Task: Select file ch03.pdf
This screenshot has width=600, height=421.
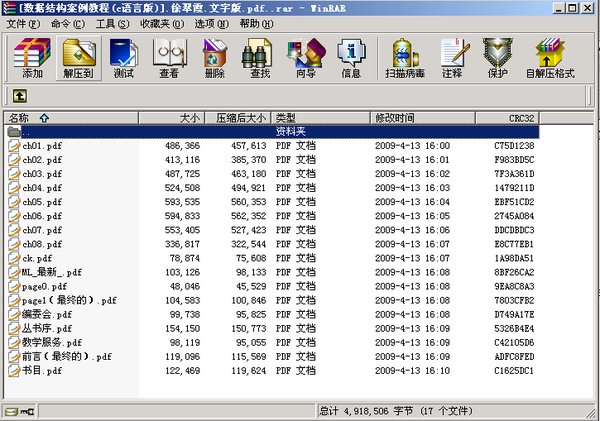Action: 42,174
